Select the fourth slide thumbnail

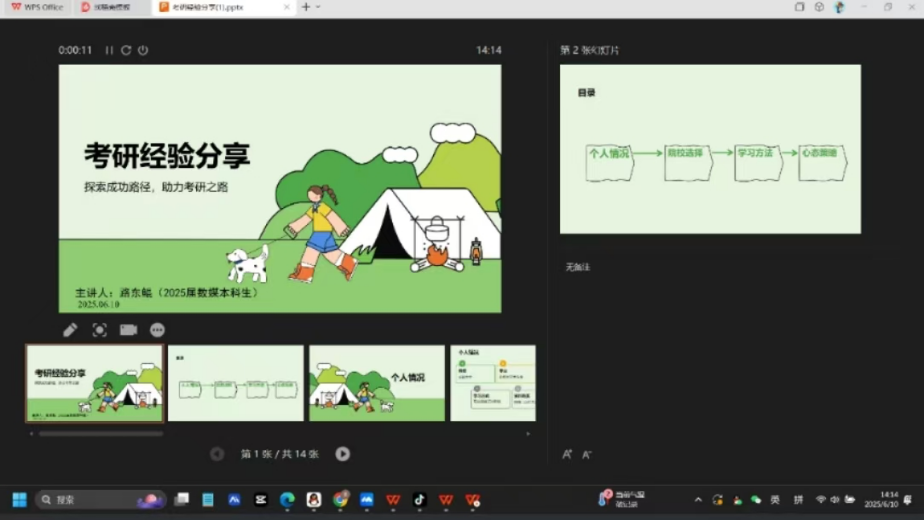click(x=493, y=383)
